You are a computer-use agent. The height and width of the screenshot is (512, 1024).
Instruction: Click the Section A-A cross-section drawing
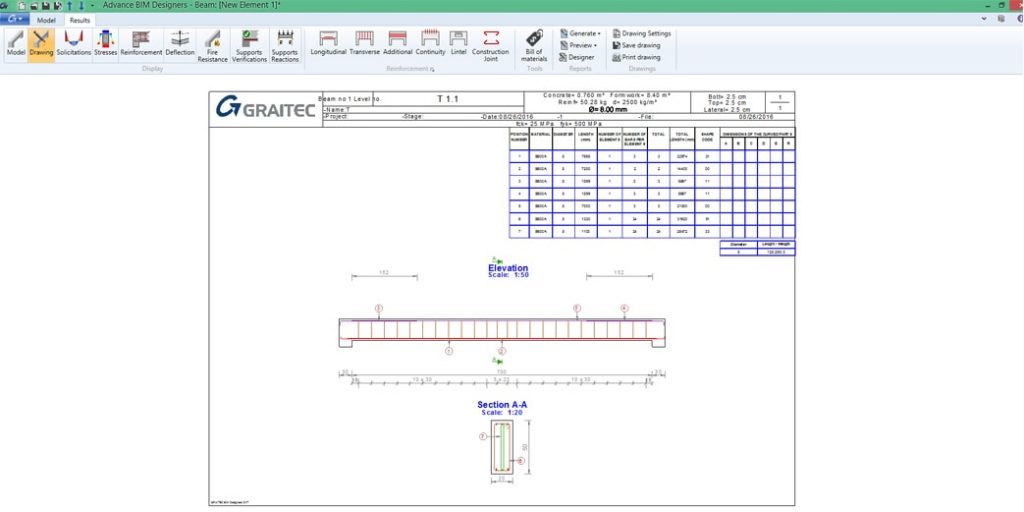tap(502, 447)
